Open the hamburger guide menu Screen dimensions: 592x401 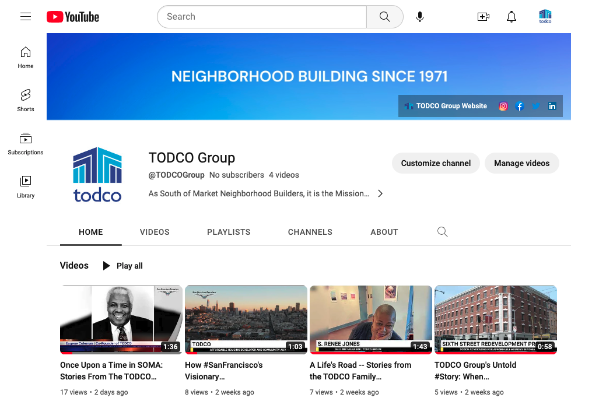[26, 16]
